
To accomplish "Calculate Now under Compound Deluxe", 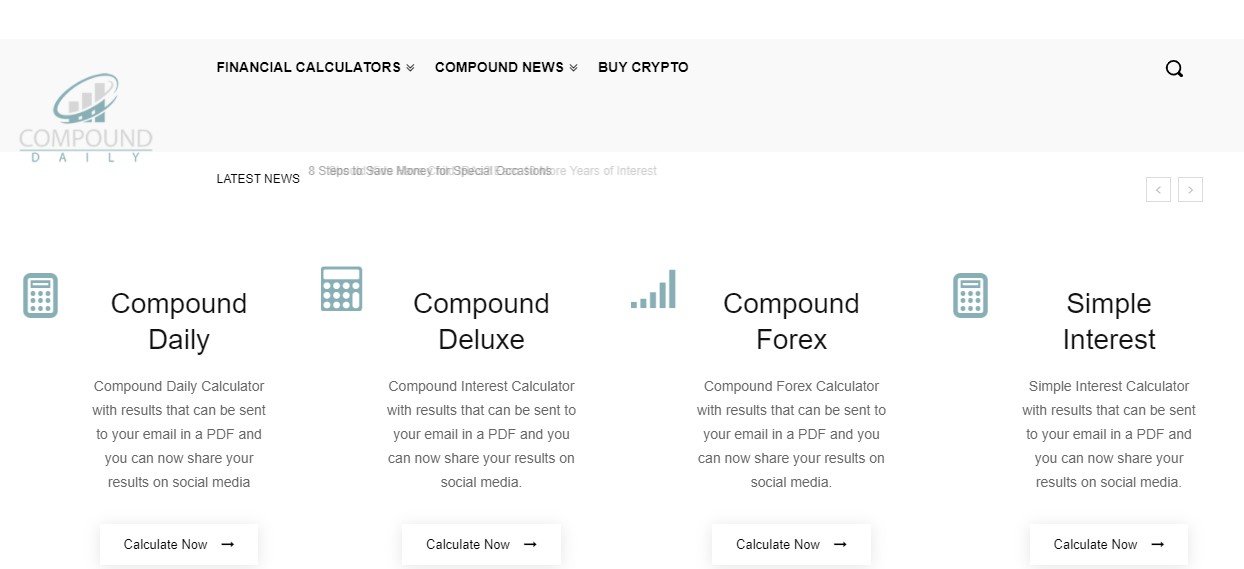I will coord(481,544).
